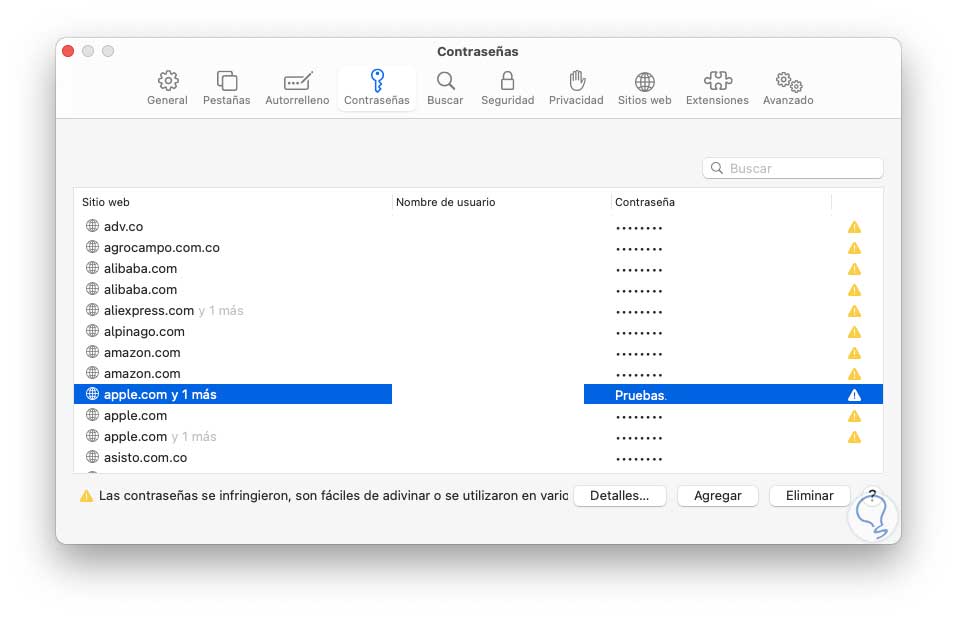Click globe icon next to asisto.com.co
This screenshot has width=957, height=618.
coord(92,456)
